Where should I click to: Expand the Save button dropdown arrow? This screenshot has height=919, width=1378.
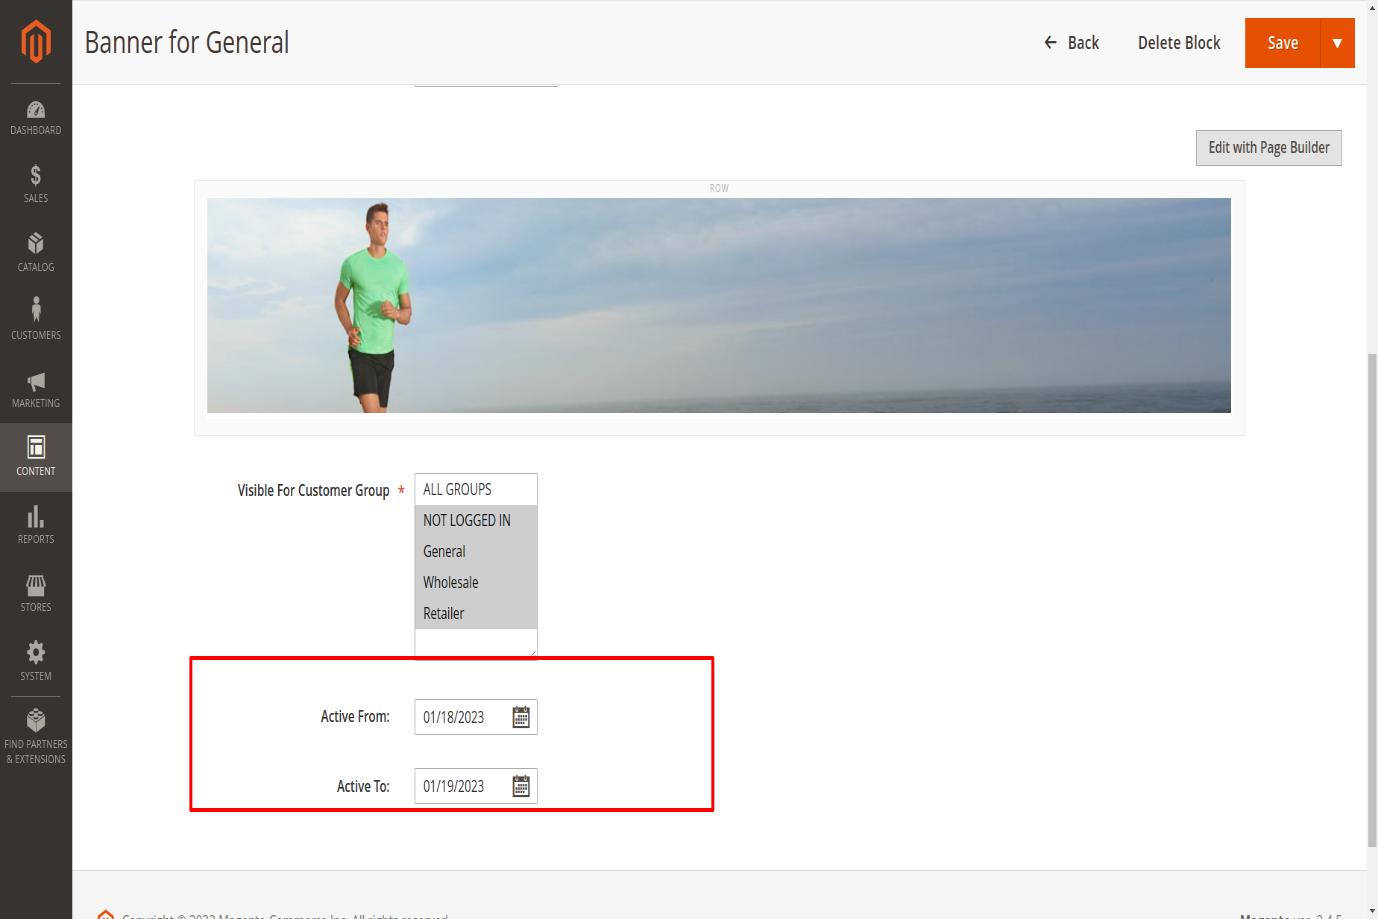click(x=1337, y=43)
